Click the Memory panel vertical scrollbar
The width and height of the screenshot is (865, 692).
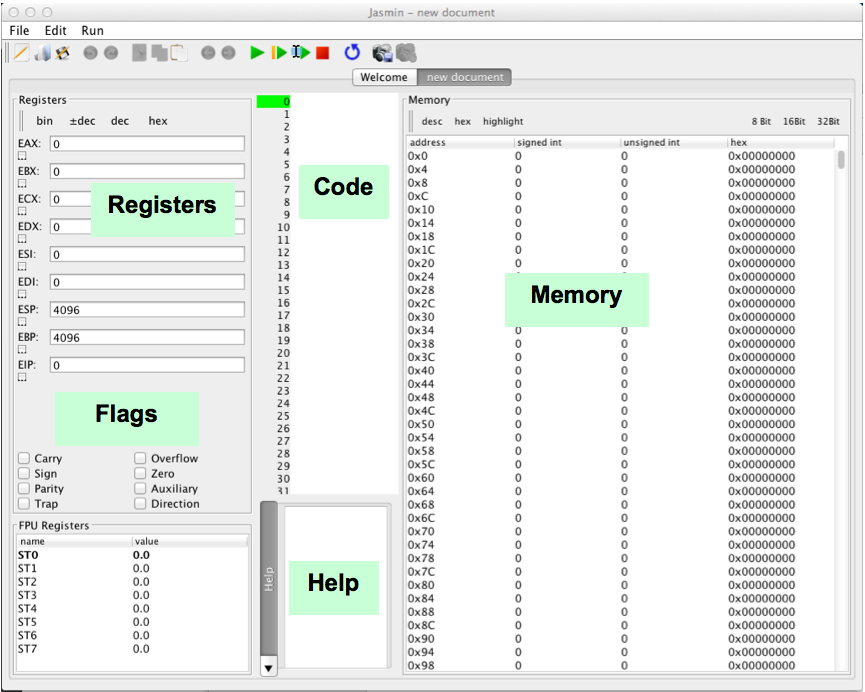(841, 160)
